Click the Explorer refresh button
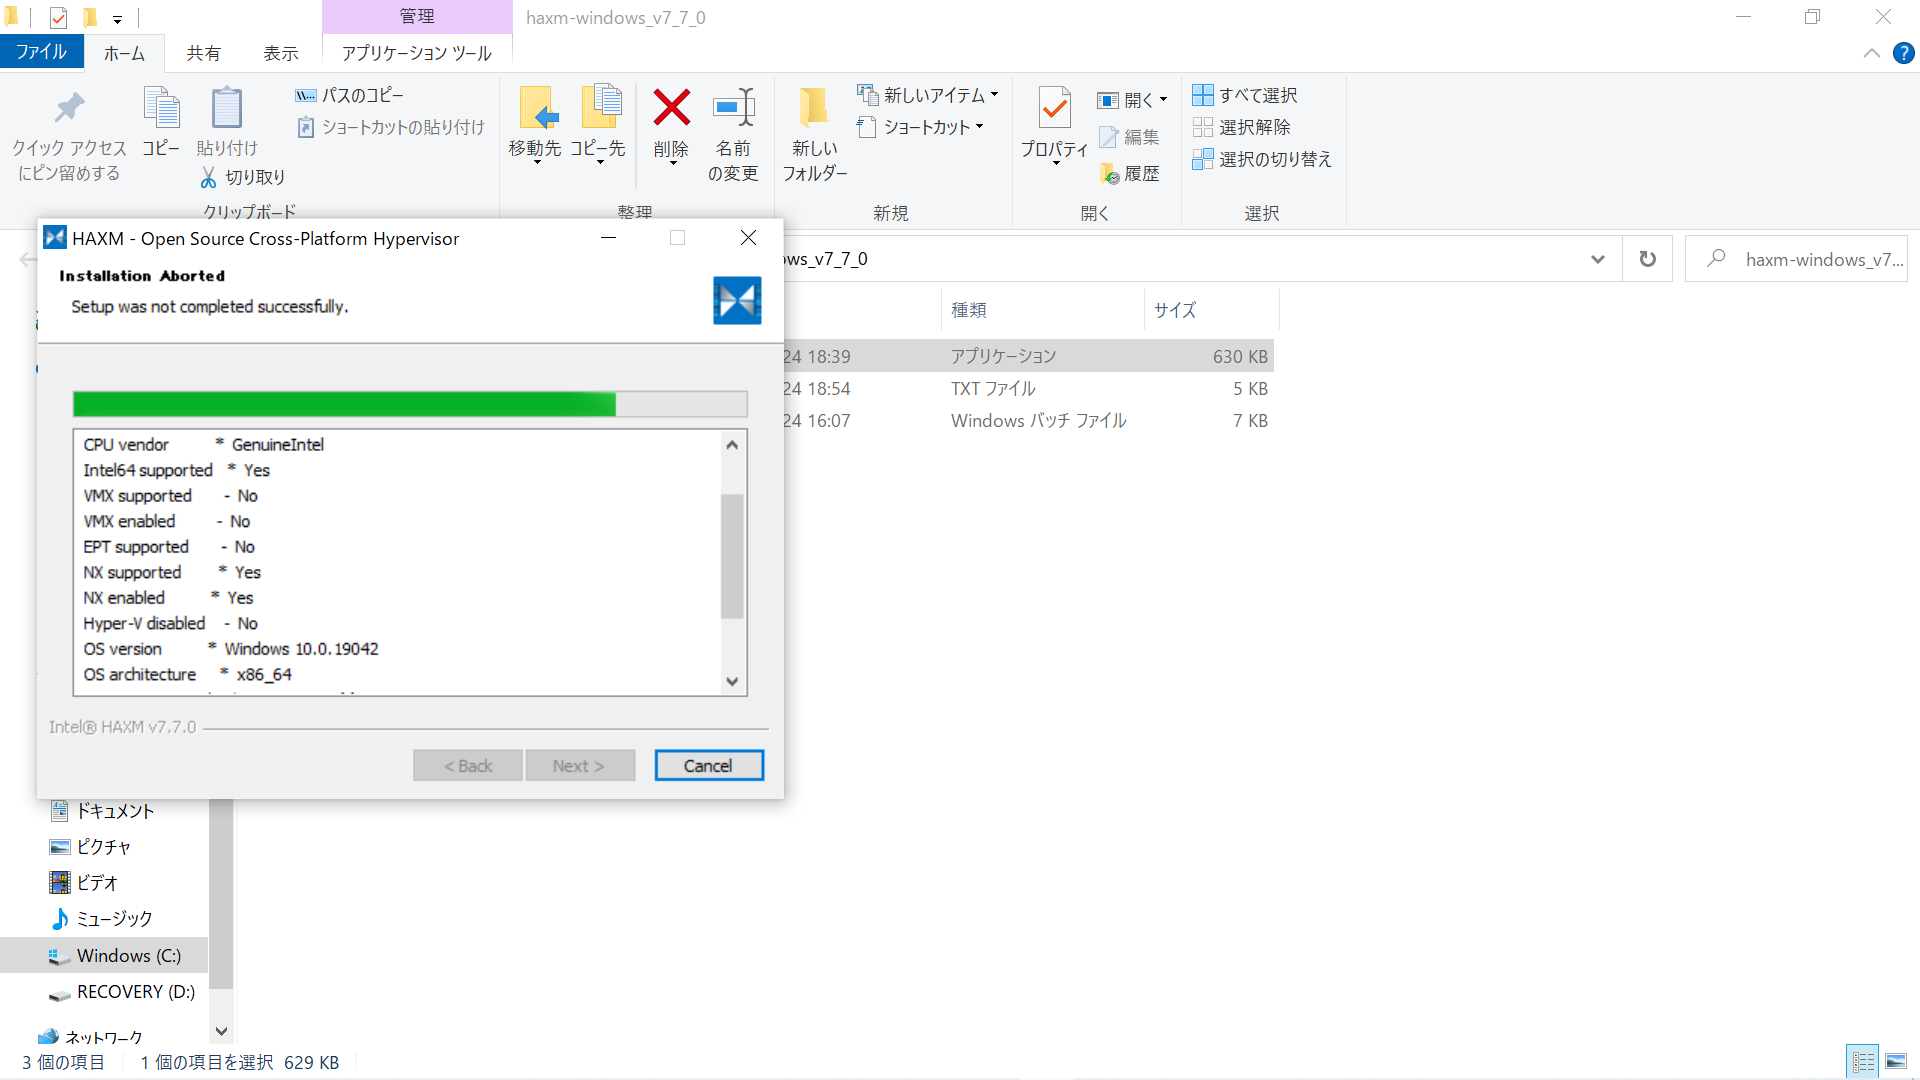Image resolution: width=1920 pixels, height=1080 pixels. coord(1647,259)
